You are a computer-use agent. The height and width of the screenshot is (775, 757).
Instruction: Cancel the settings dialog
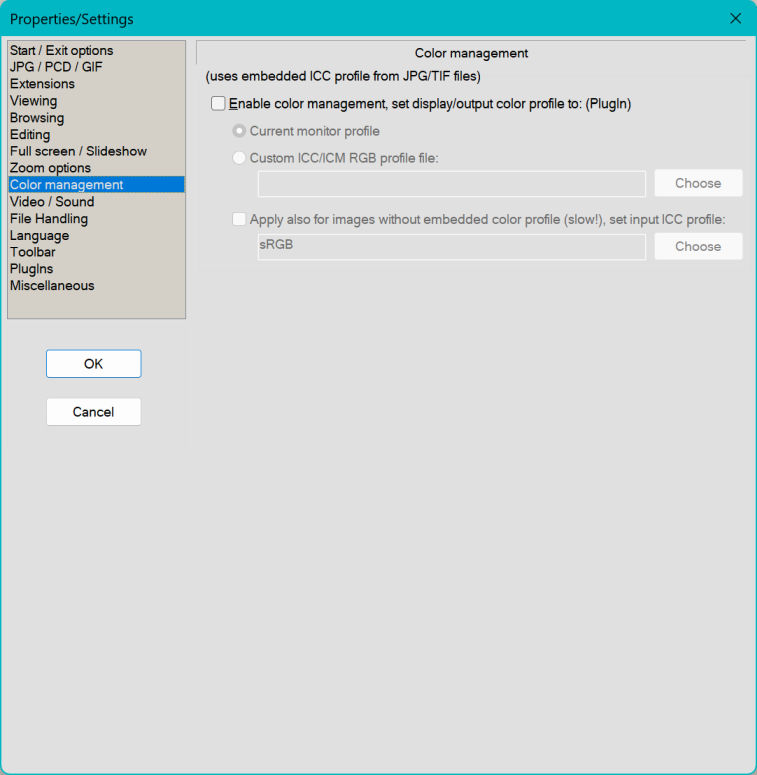click(x=93, y=412)
